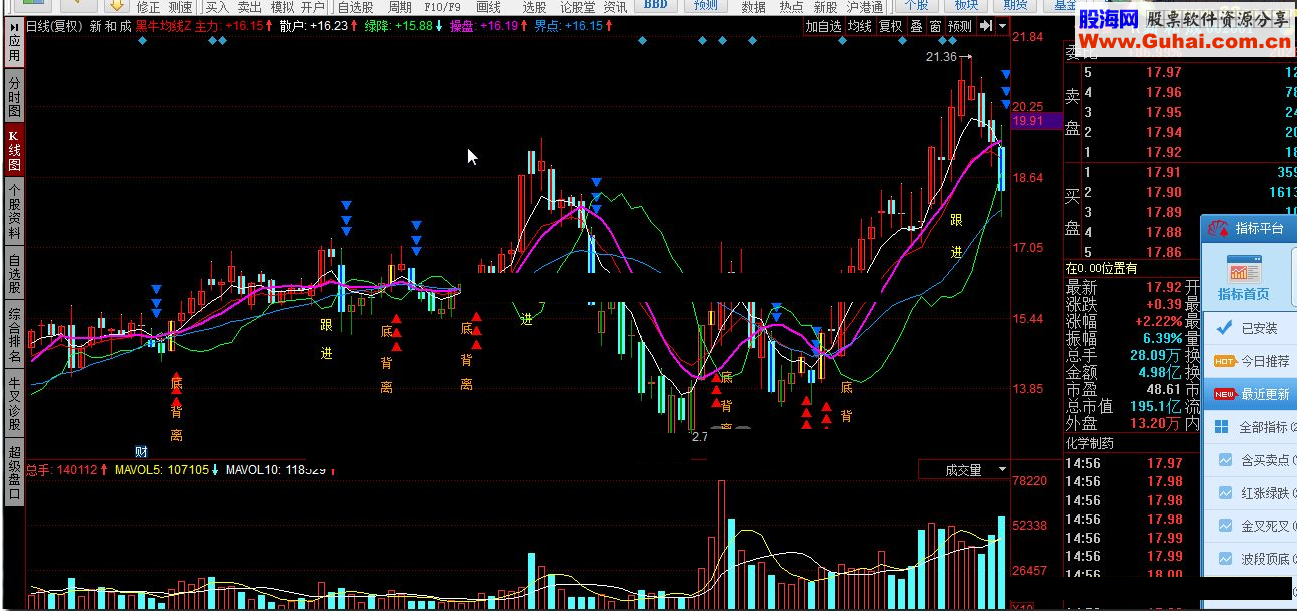The width and height of the screenshot is (1297, 611).
Task: Click the 财 marker at chart bottom
Action: [141, 450]
